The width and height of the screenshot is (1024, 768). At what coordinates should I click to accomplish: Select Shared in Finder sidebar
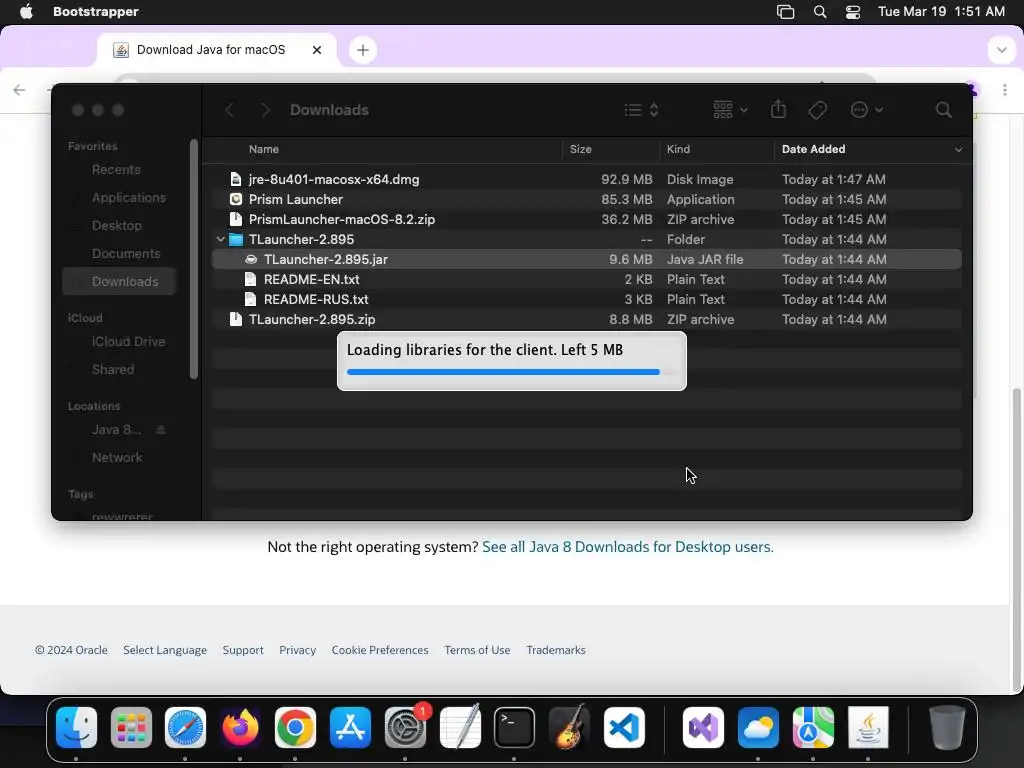112,370
